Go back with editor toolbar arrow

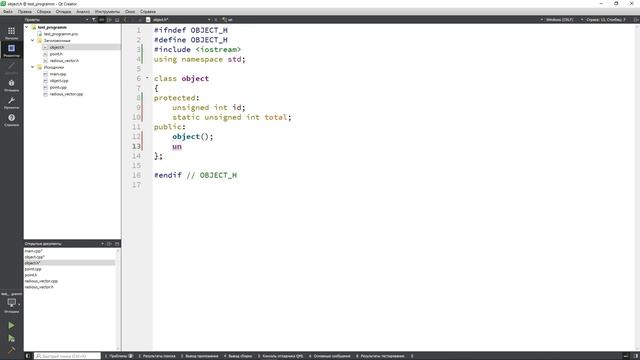(125, 20)
